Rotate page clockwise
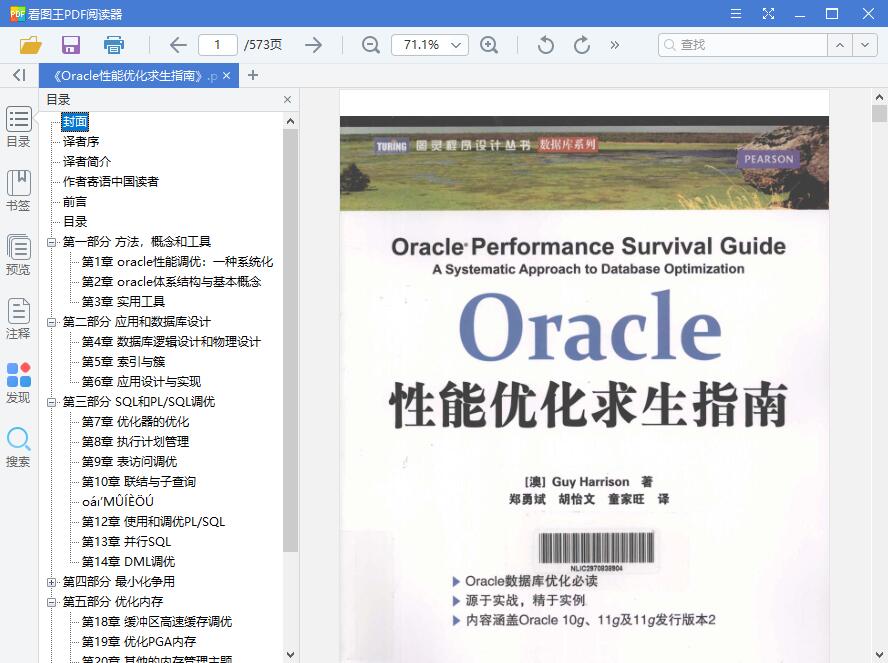The height and width of the screenshot is (663, 888). coord(582,45)
